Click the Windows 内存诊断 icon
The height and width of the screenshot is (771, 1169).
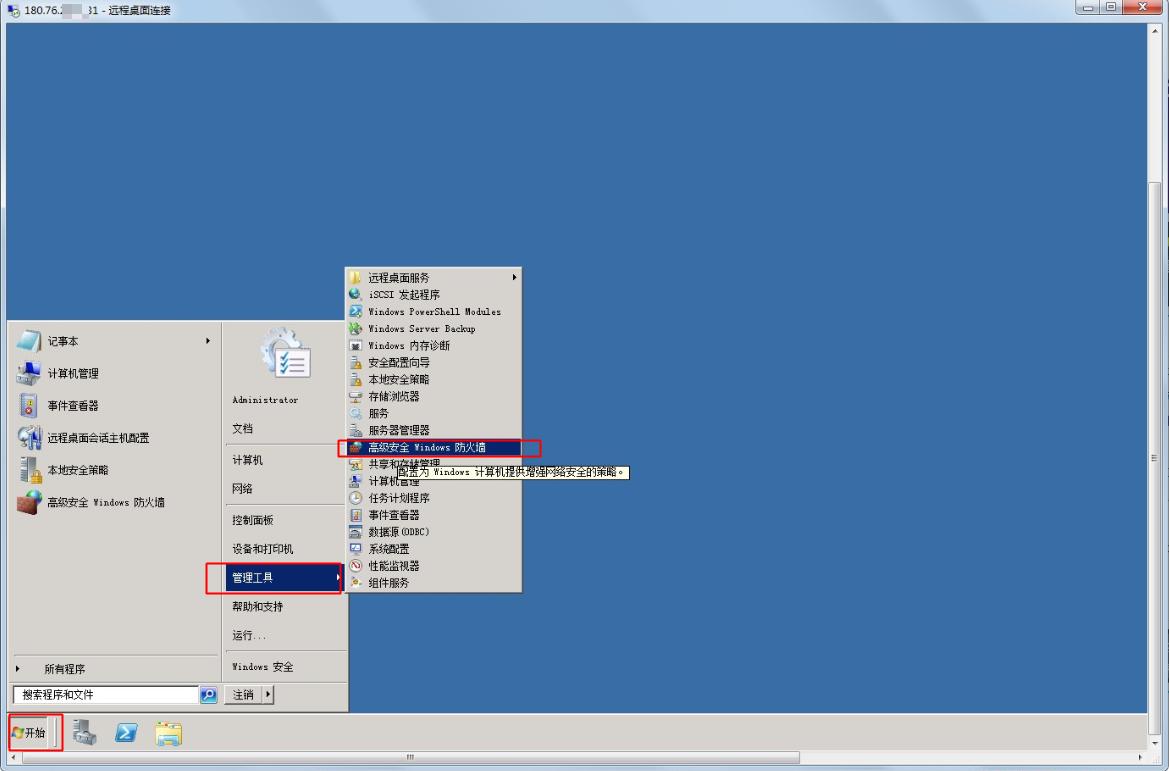[x=356, y=345]
